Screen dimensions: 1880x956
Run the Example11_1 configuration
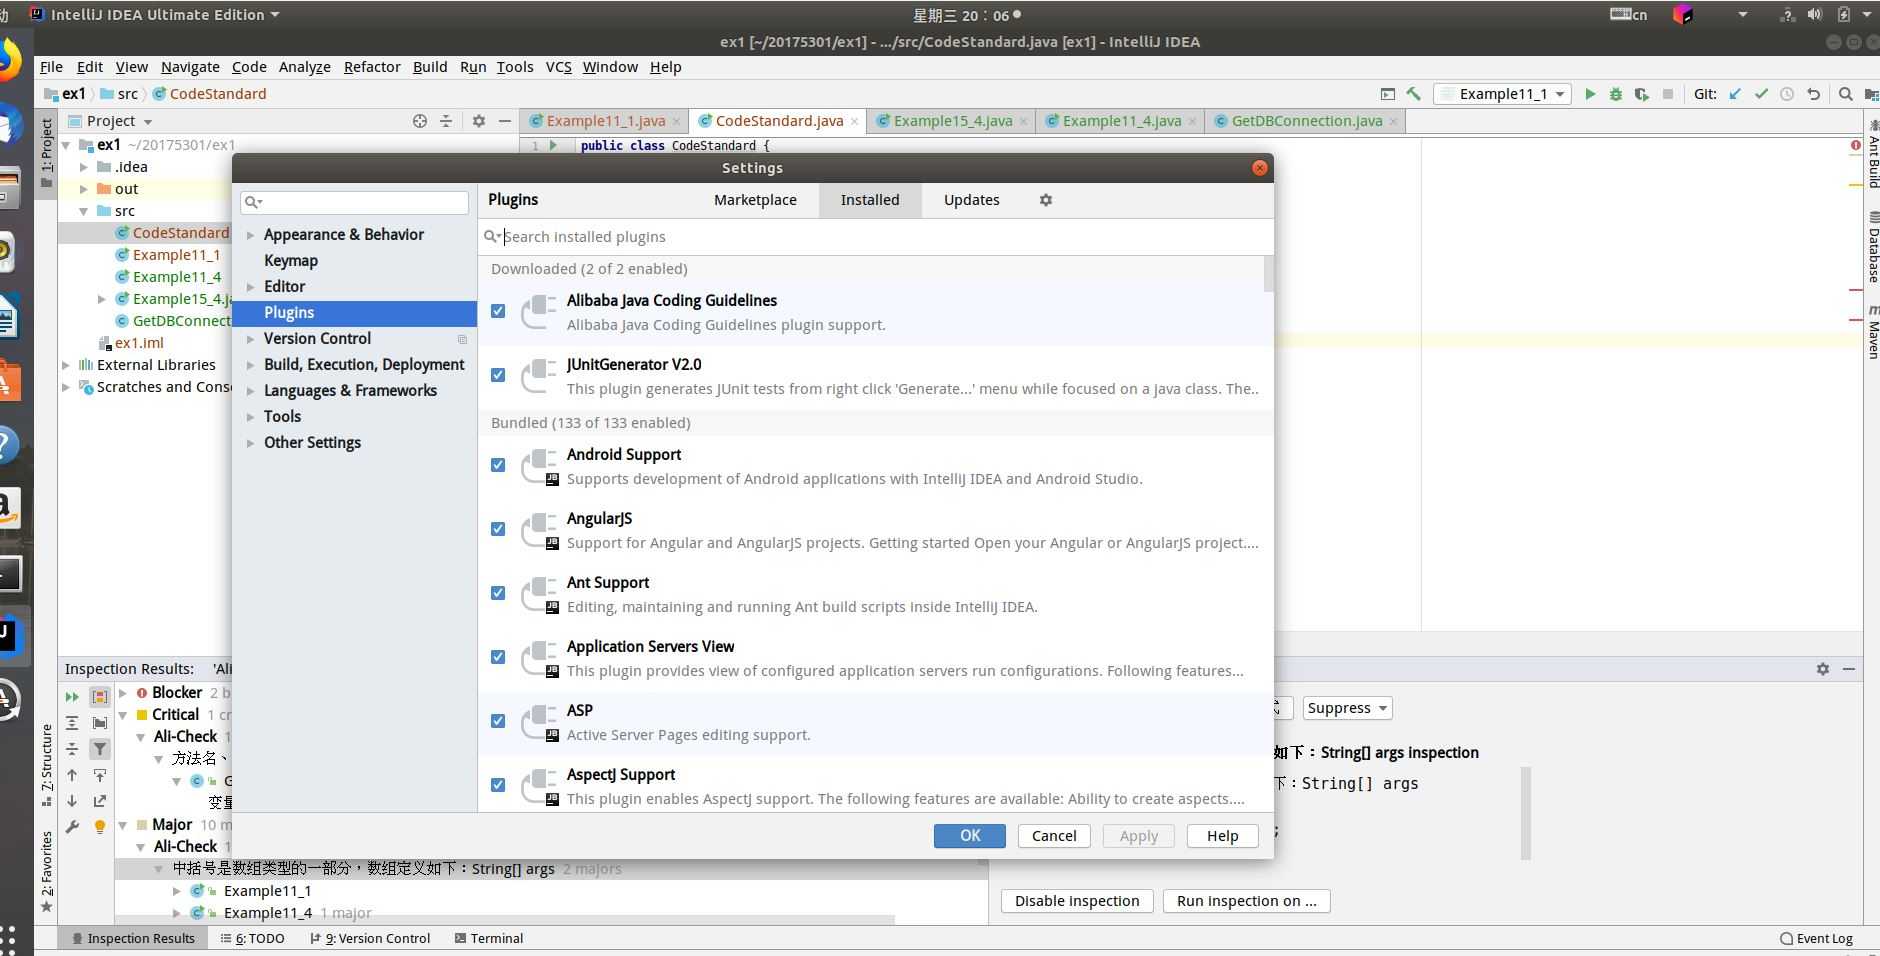(1589, 94)
